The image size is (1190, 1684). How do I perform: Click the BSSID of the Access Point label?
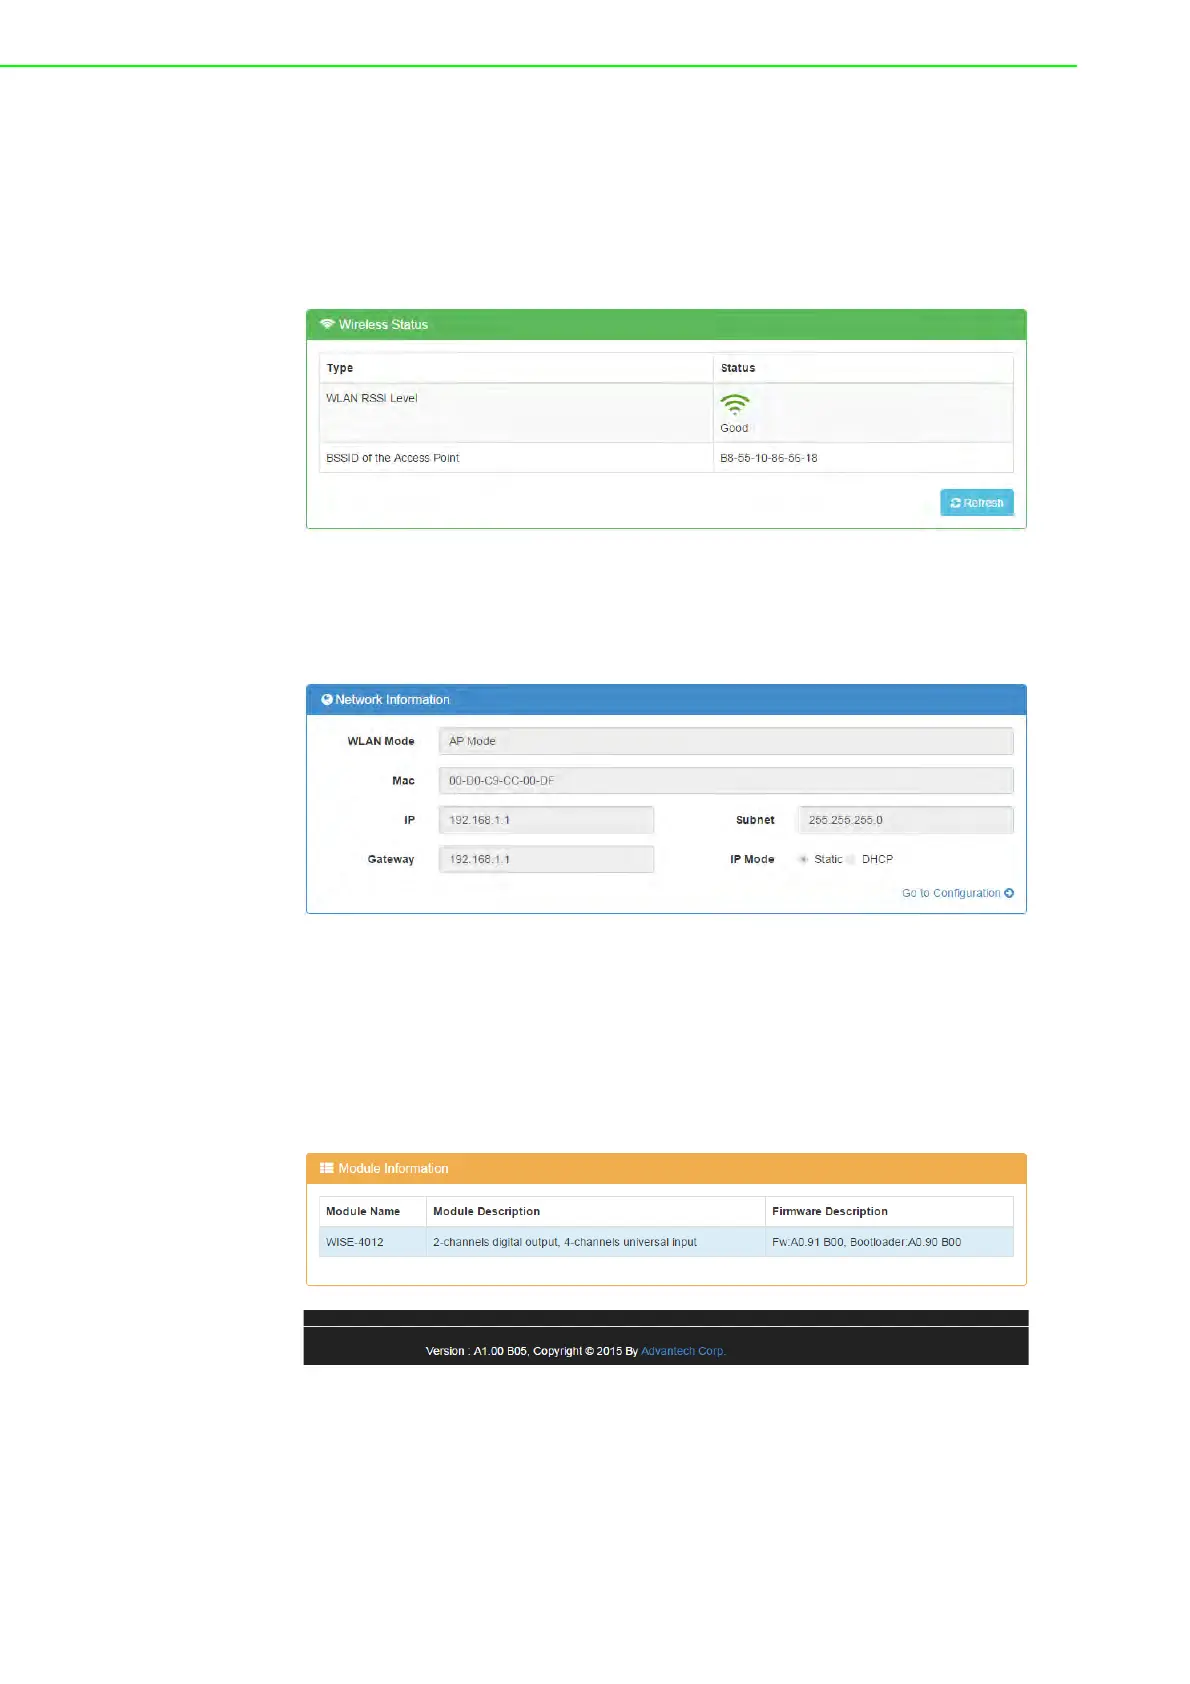(x=393, y=458)
